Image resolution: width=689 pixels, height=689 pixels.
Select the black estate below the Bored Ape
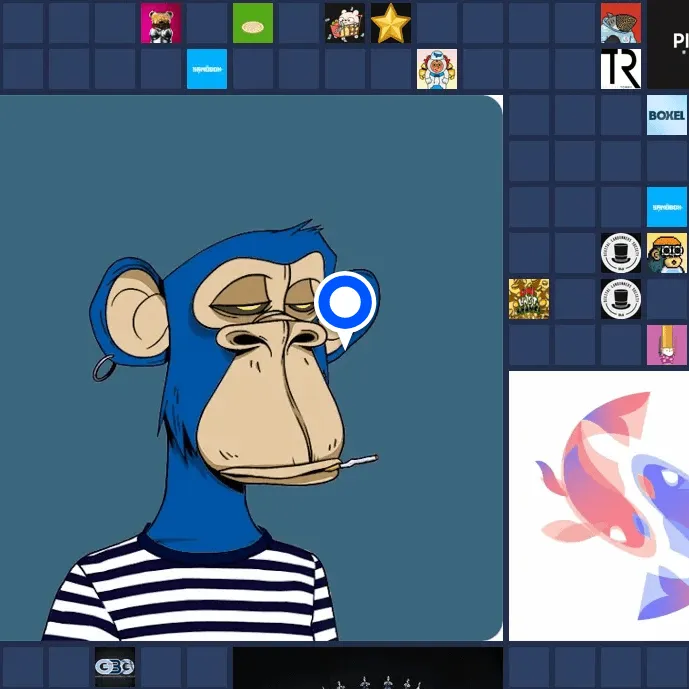(x=368, y=668)
